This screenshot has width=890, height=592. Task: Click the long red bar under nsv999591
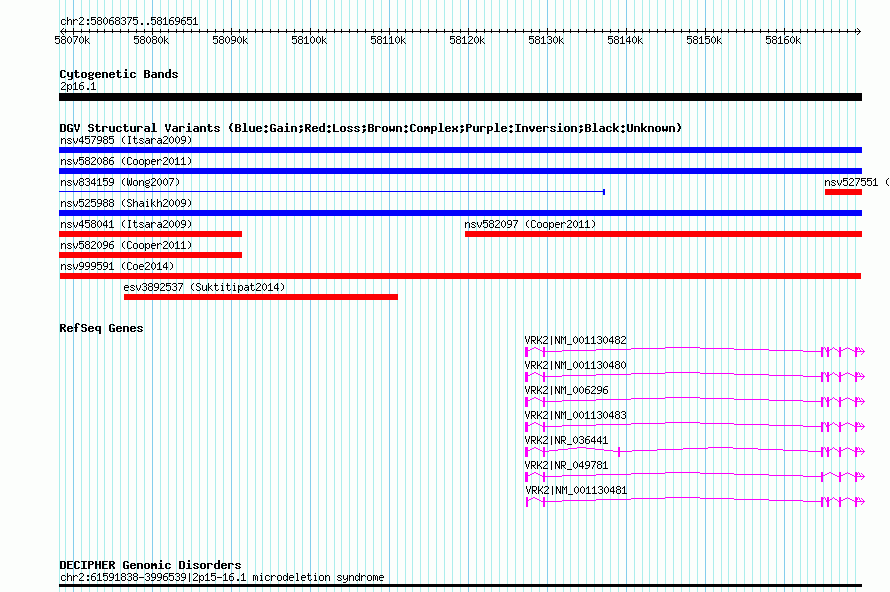coord(460,276)
